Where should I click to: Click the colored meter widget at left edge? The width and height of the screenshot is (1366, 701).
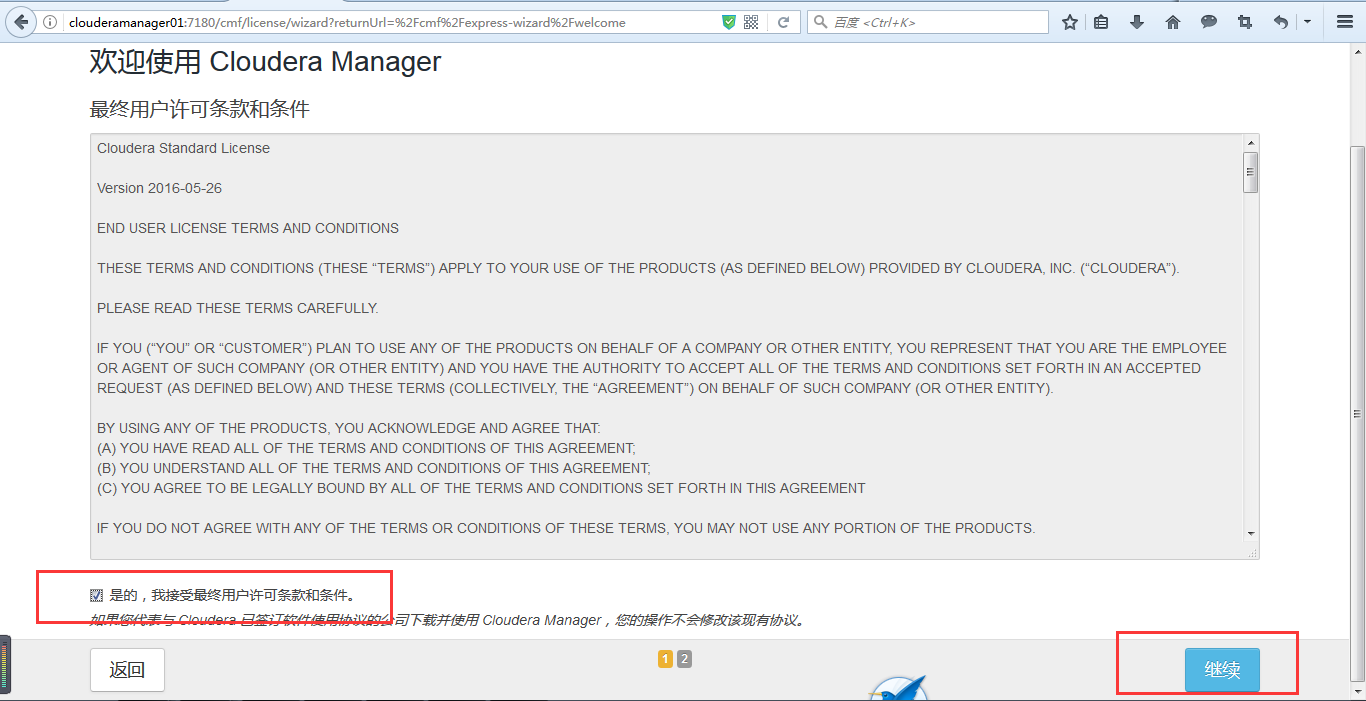(5, 665)
